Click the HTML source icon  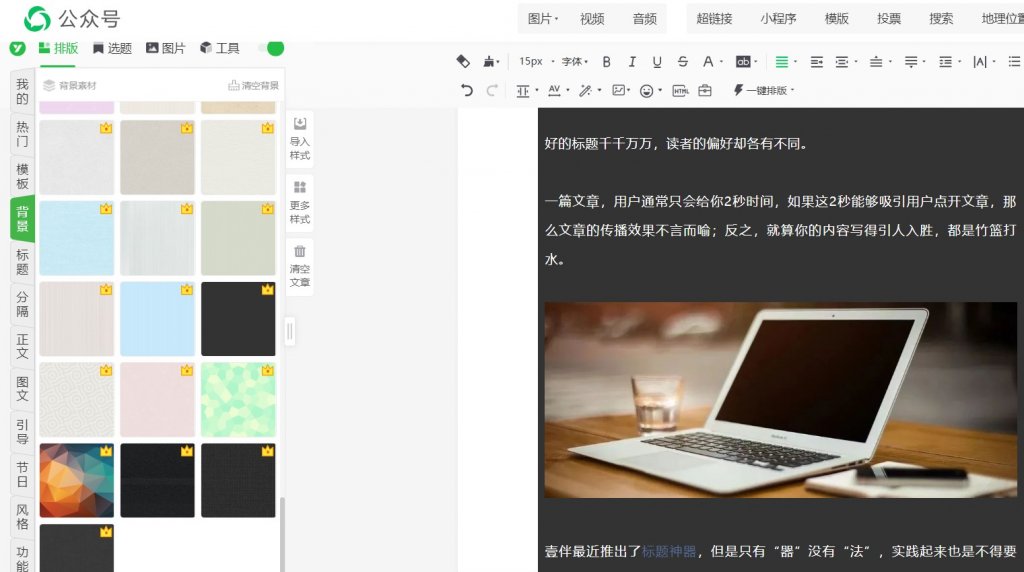click(680, 91)
